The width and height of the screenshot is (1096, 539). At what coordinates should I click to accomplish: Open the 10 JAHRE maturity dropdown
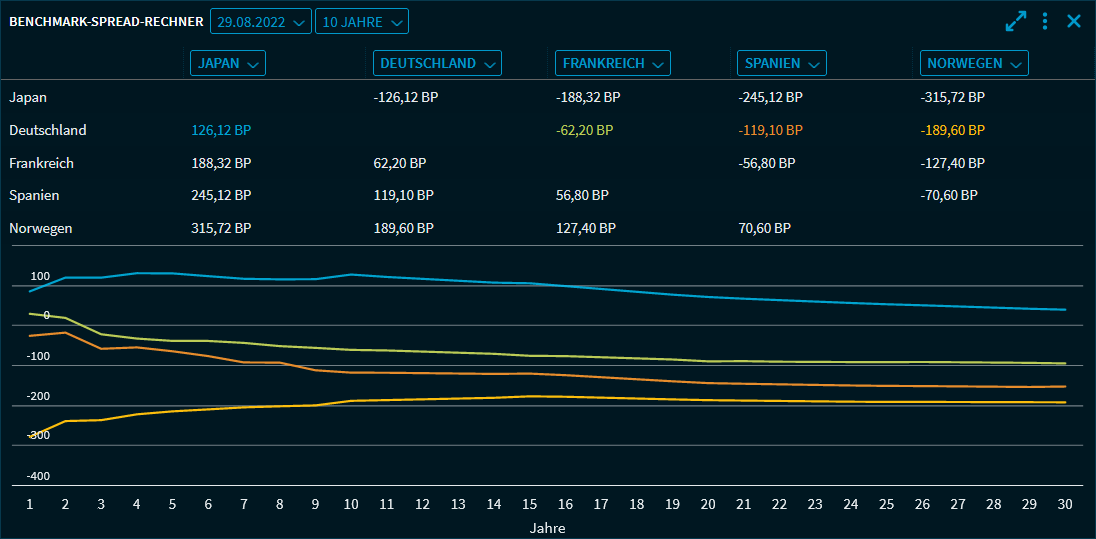pos(361,21)
